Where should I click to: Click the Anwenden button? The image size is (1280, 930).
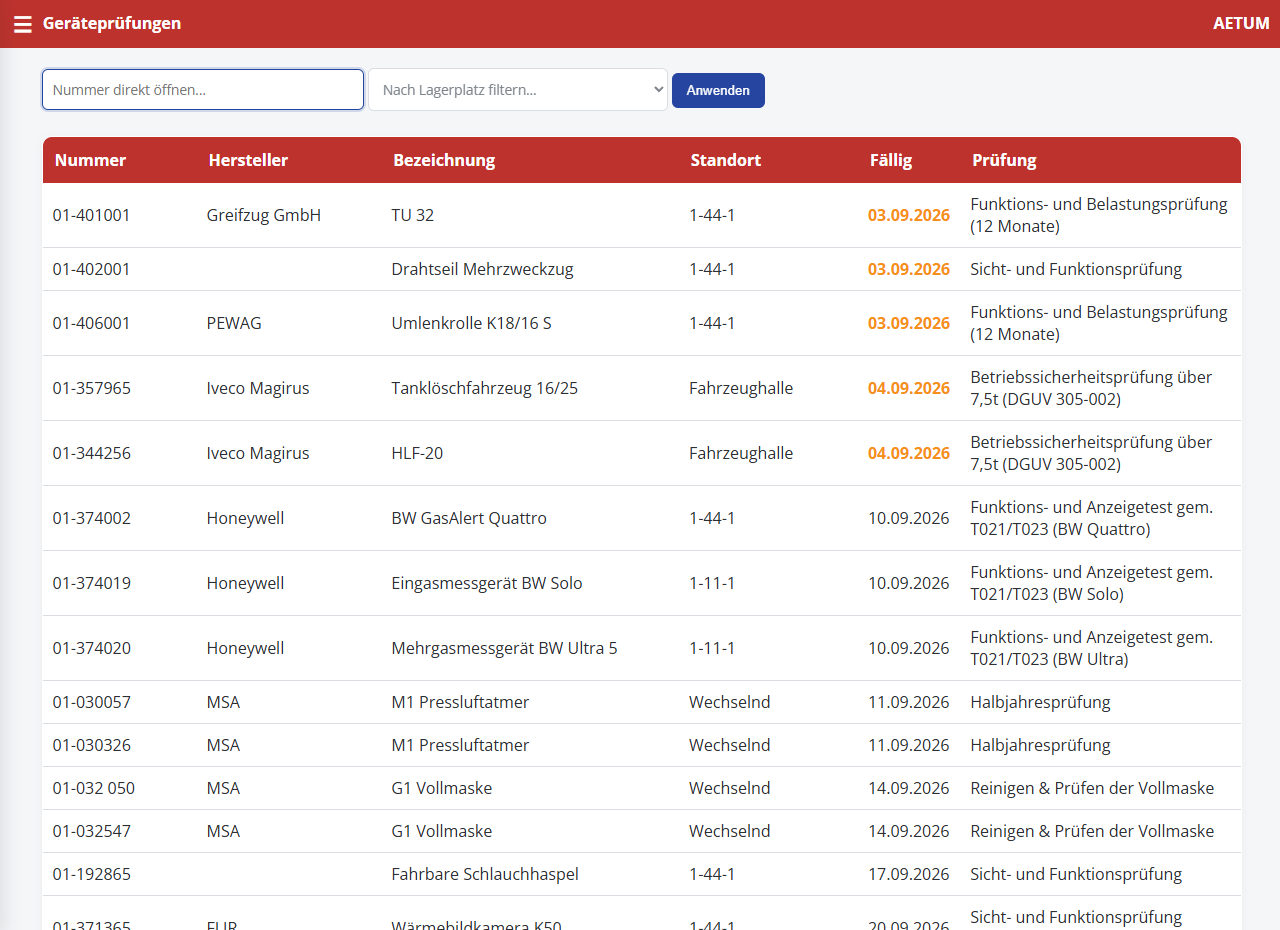718,90
